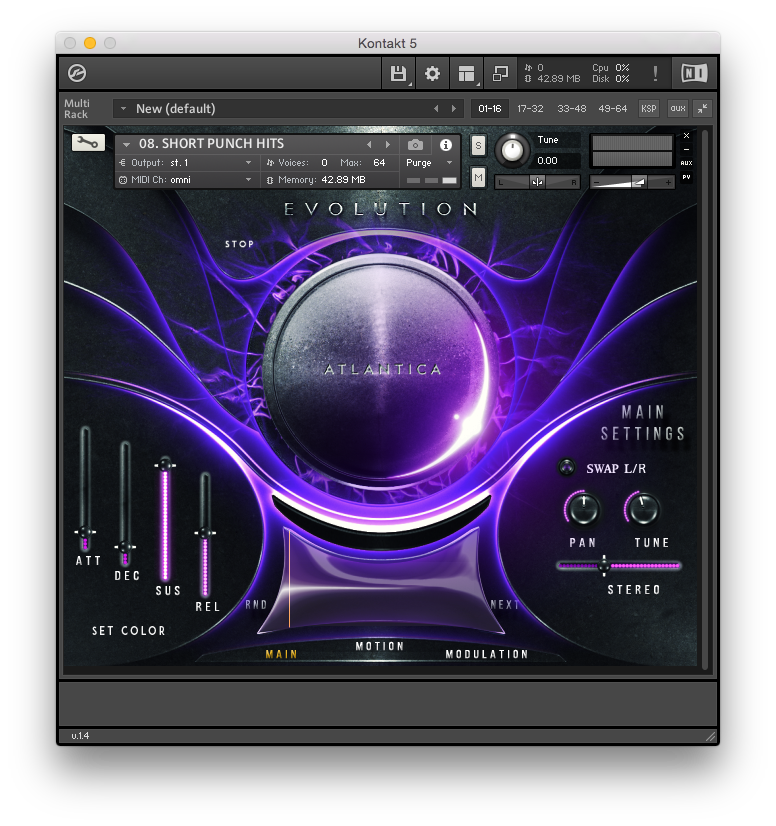Click the STEREO width slider handle

(604, 566)
